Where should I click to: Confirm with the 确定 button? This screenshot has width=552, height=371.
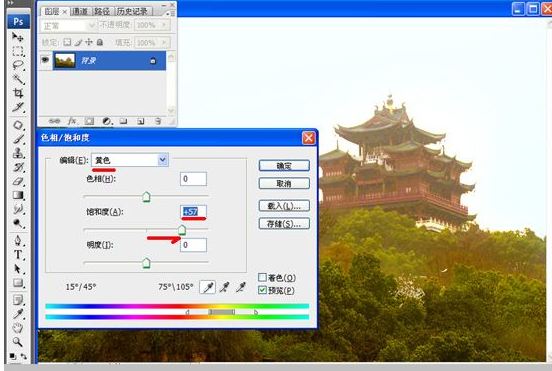[284, 166]
